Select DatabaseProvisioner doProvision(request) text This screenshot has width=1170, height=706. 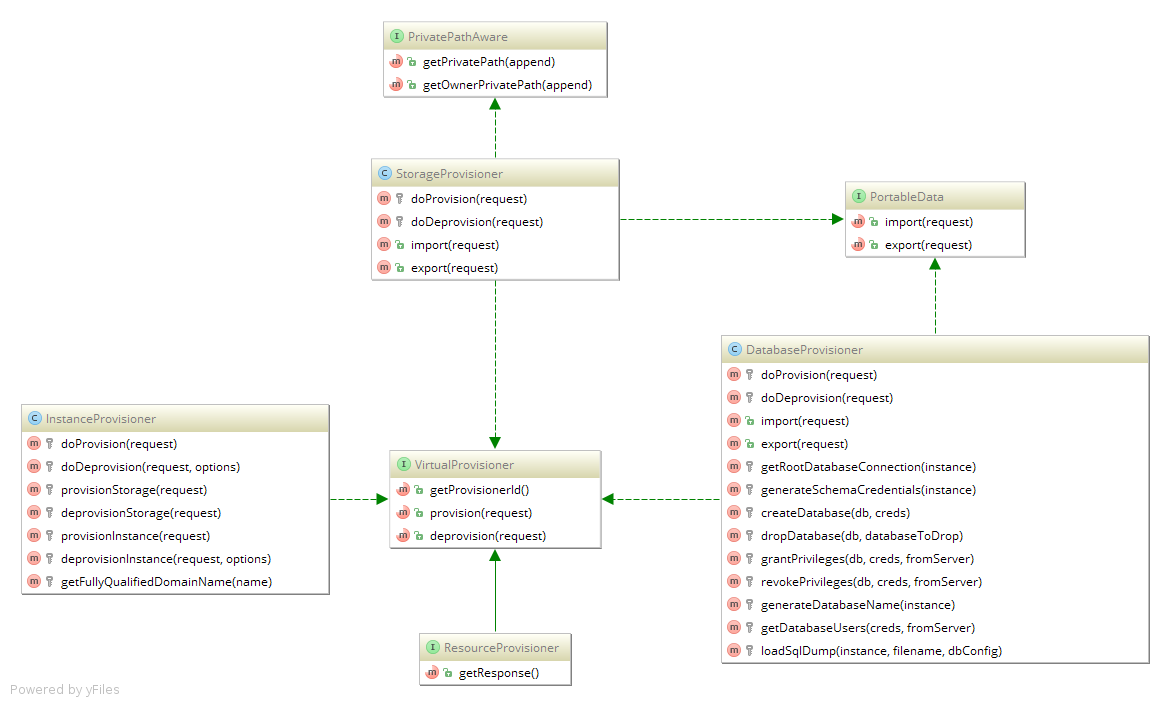819,375
